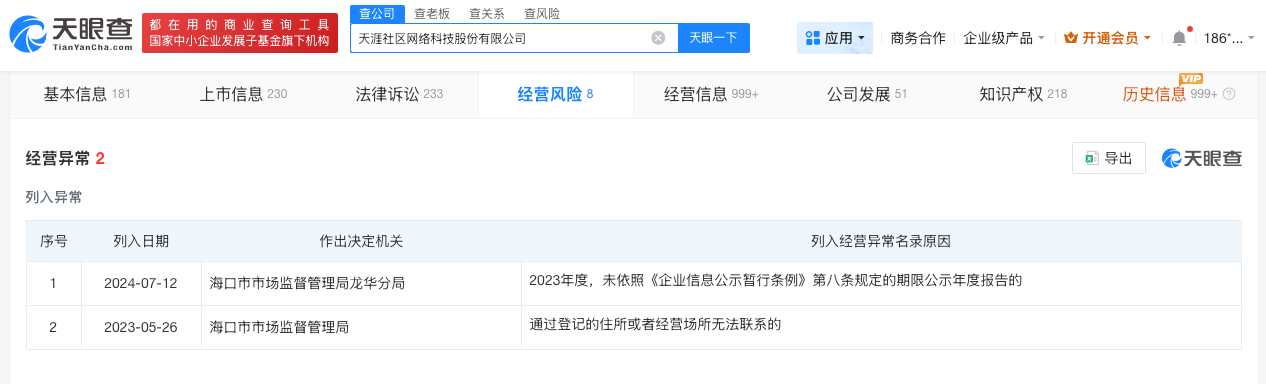Click the 列入日期 column header

[x=141, y=241]
